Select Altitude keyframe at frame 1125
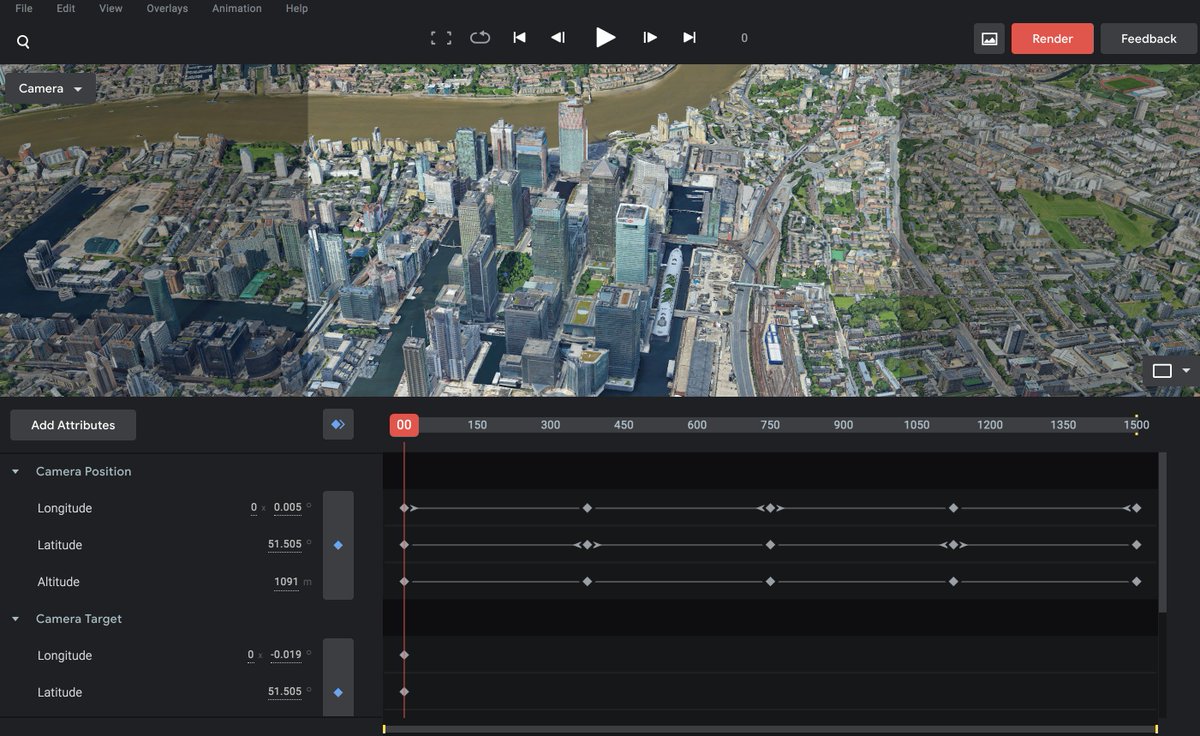This screenshot has width=1200, height=736. [953, 582]
